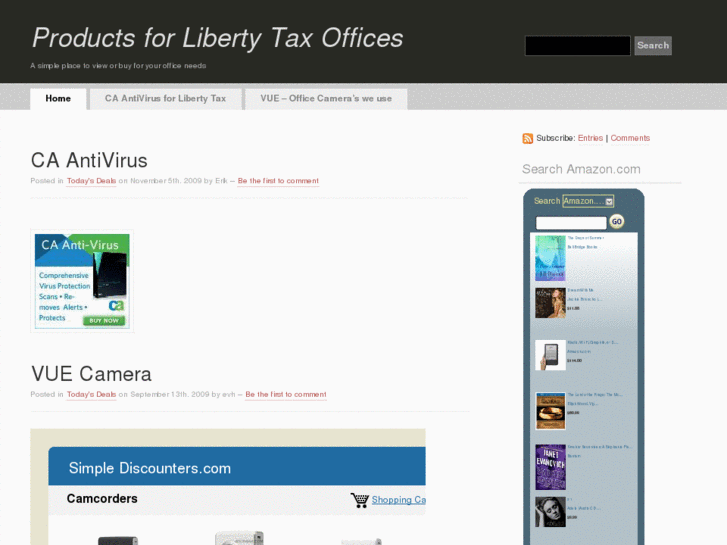727x545 pixels.
Task: Click the orange RSS feed icon
Action: pyautogui.click(x=528, y=138)
